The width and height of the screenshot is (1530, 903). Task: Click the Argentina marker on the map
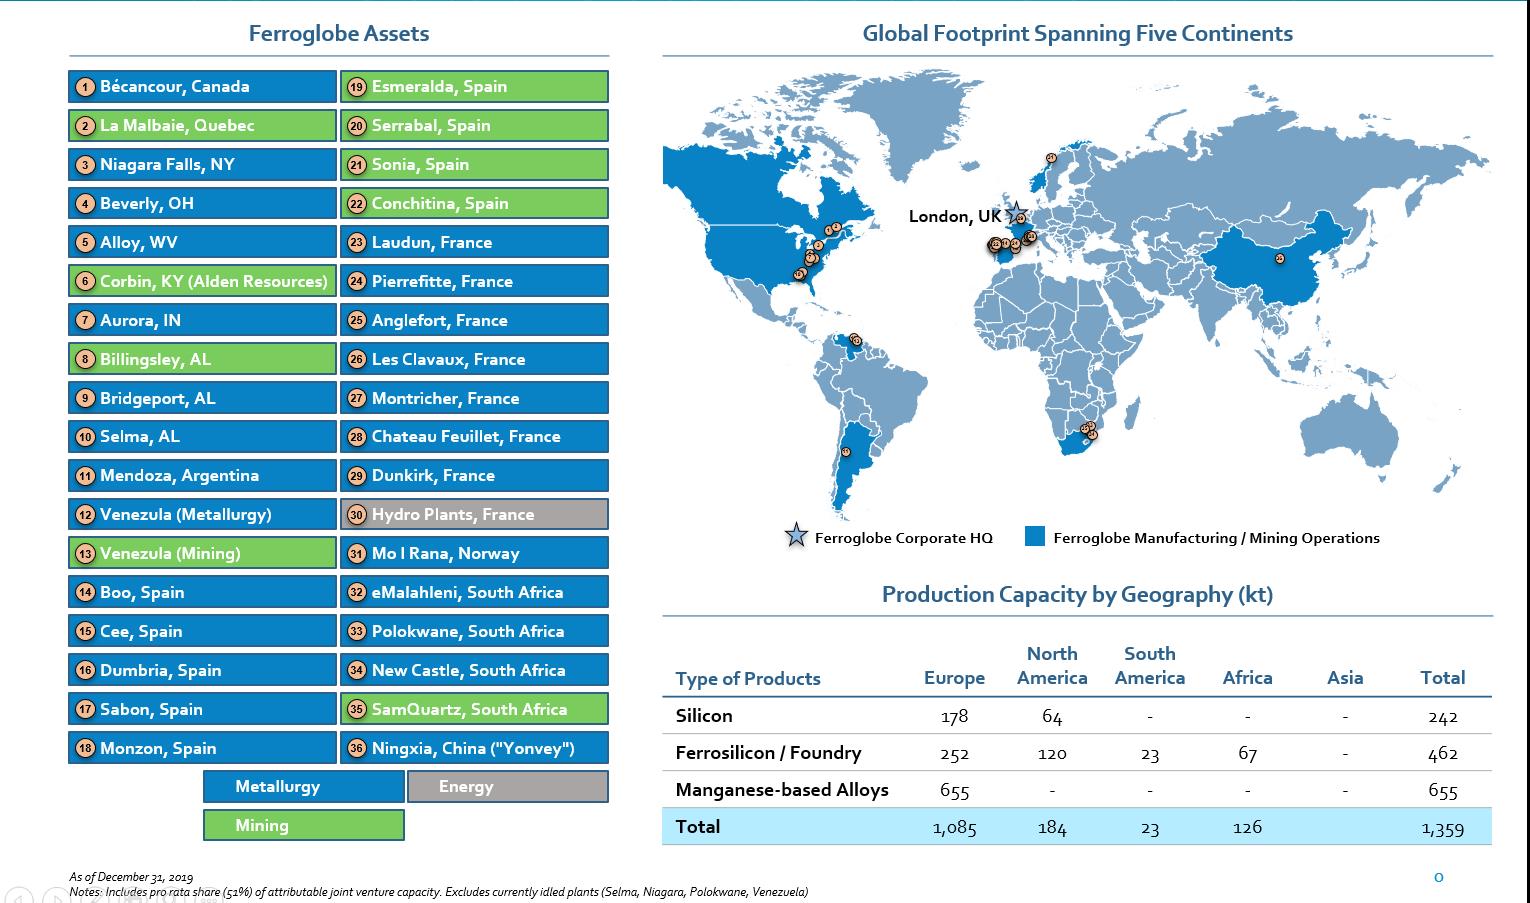tap(846, 452)
